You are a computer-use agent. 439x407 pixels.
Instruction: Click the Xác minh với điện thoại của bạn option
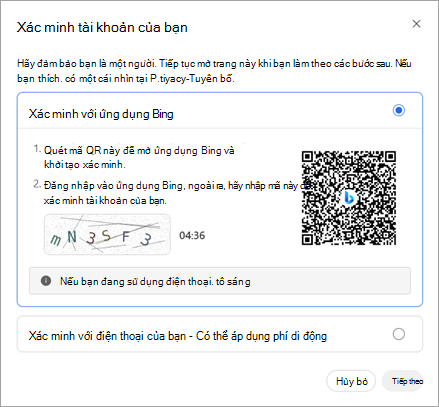(x=220, y=334)
